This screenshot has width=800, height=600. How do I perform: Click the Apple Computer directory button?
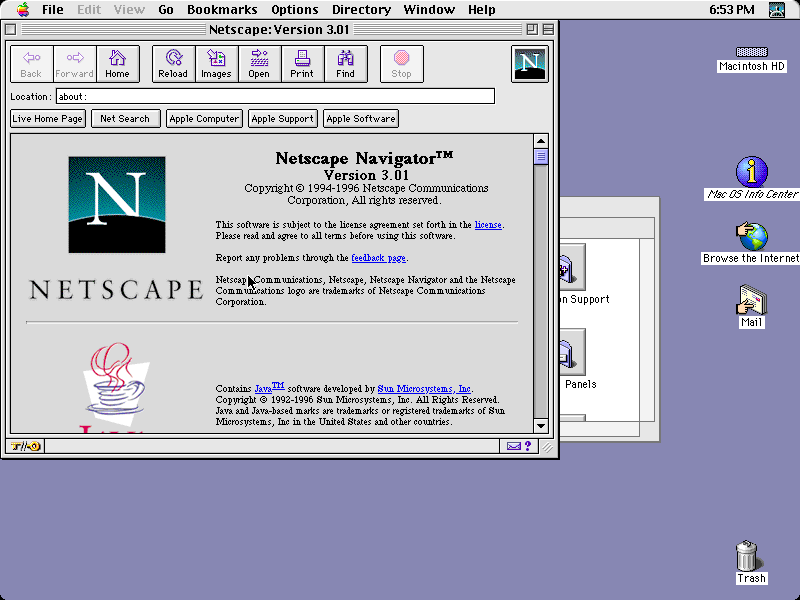click(x=204, y=118)
